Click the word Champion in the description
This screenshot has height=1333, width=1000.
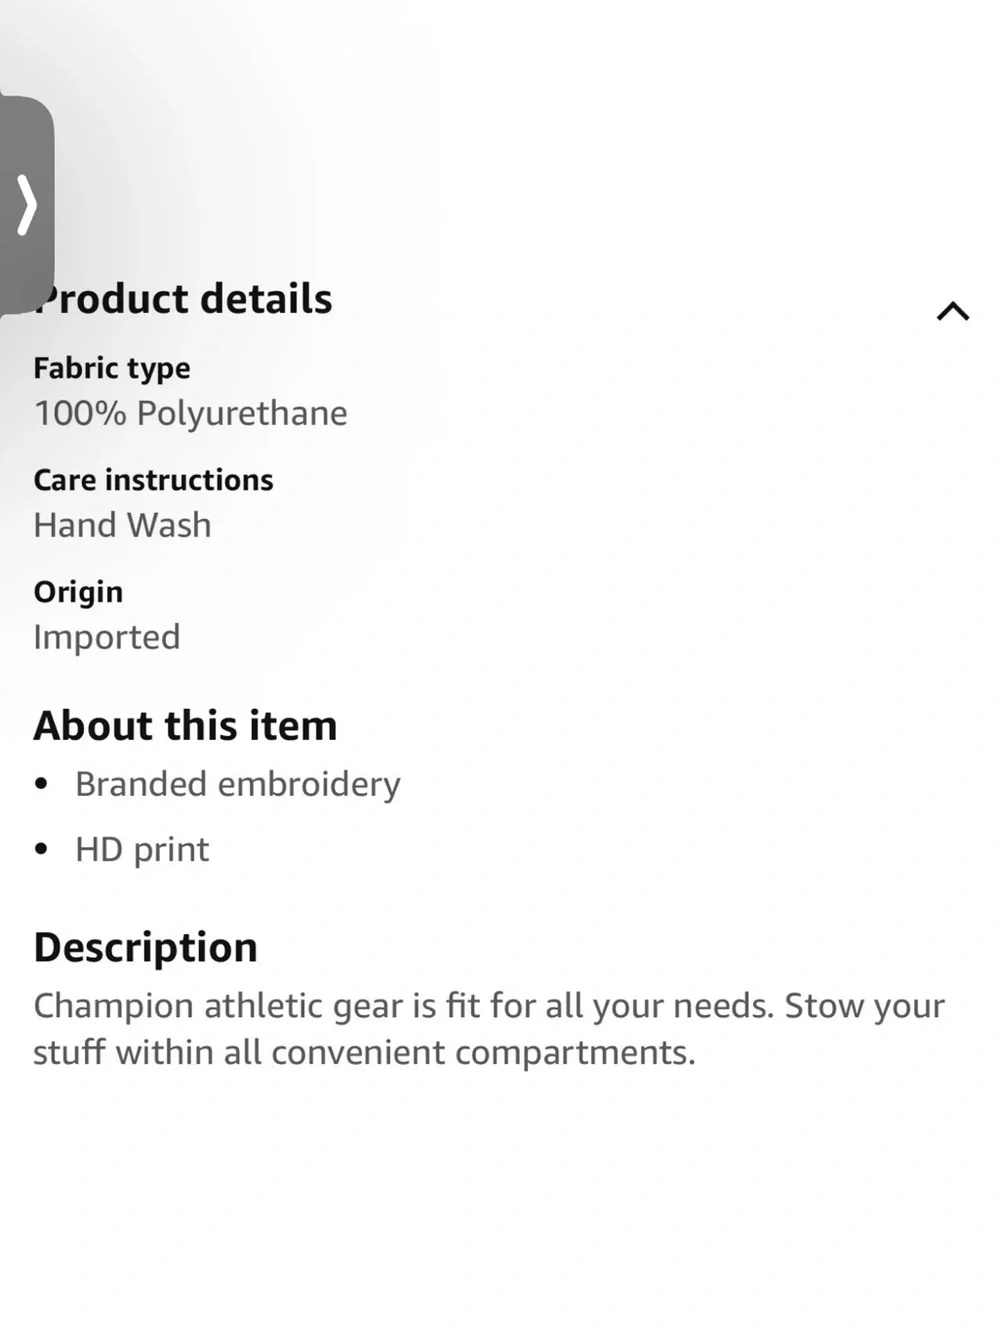tap(114, 1006)
